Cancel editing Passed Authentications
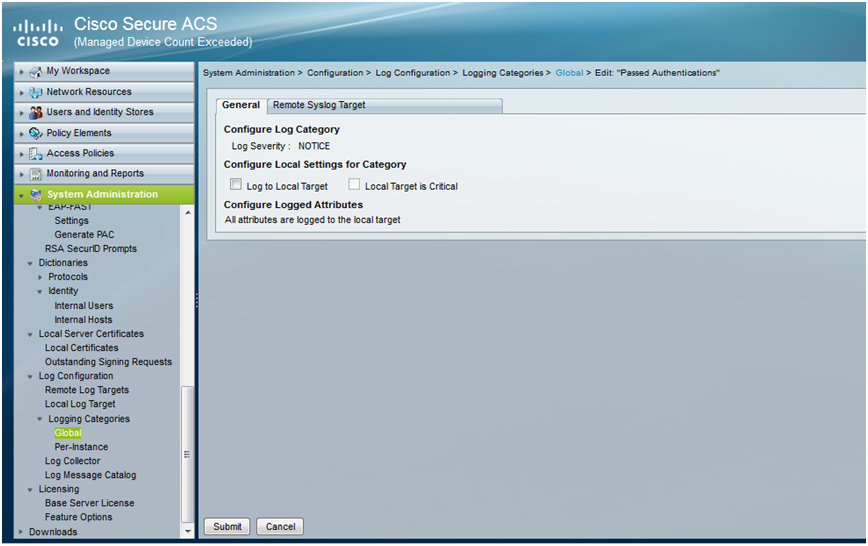The width and height of the screenshot is (868, 546). [280, 527]
